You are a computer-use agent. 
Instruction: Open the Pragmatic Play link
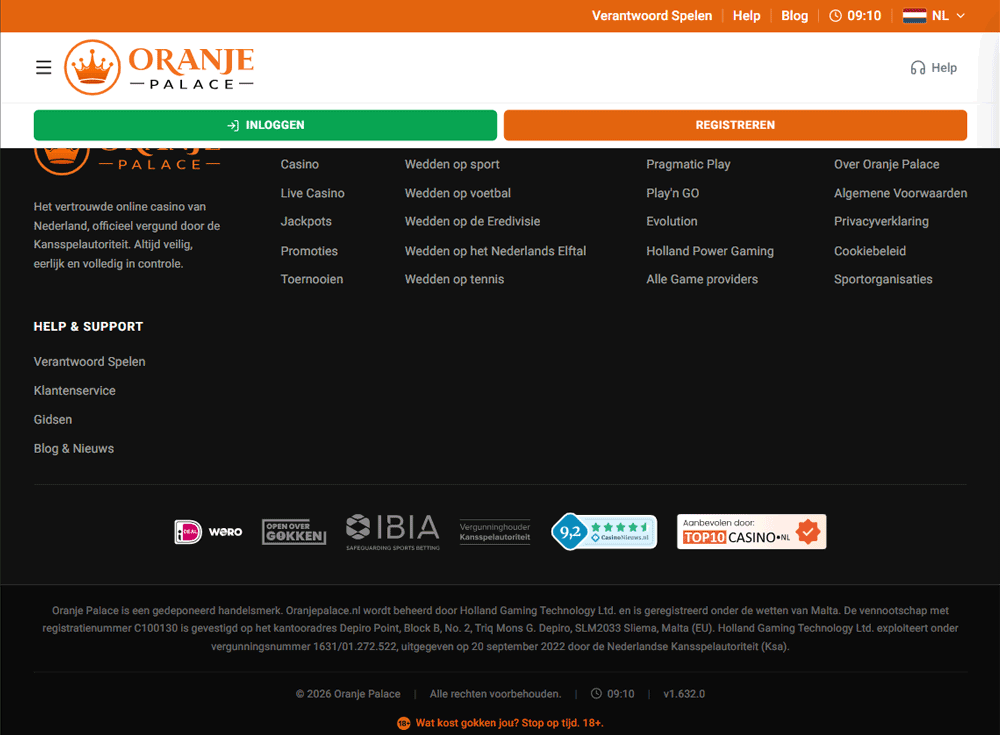pos(688,164)
